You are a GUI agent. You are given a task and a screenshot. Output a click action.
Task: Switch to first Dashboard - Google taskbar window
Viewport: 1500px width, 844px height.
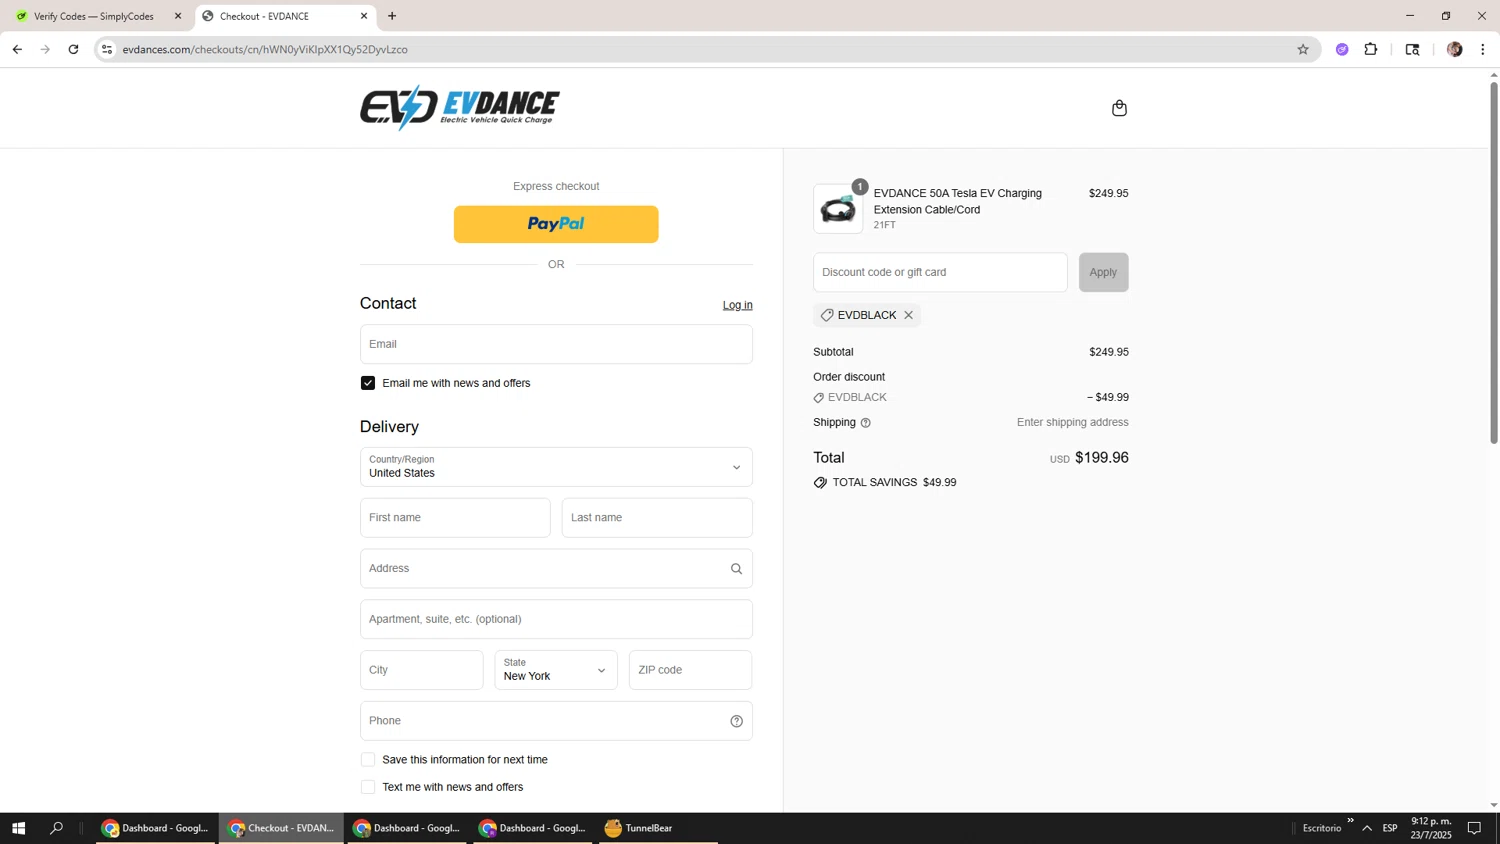[155, 828]
